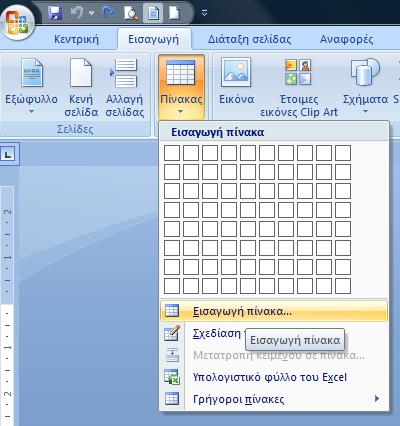Screen dimensions: 400x426
Task: Create a new blank document icon
Action: (175, 13)
